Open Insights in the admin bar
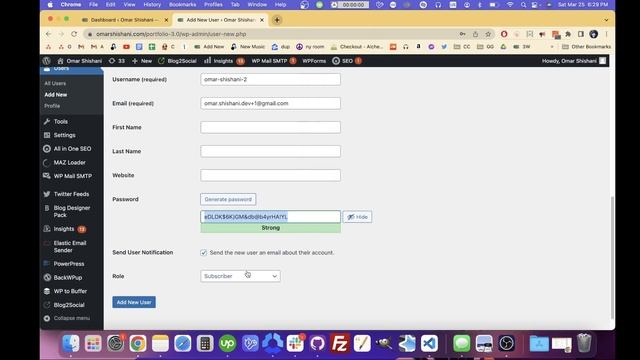Image resolution: width=640 pixels, height=360 pixels. click(224, 61)
